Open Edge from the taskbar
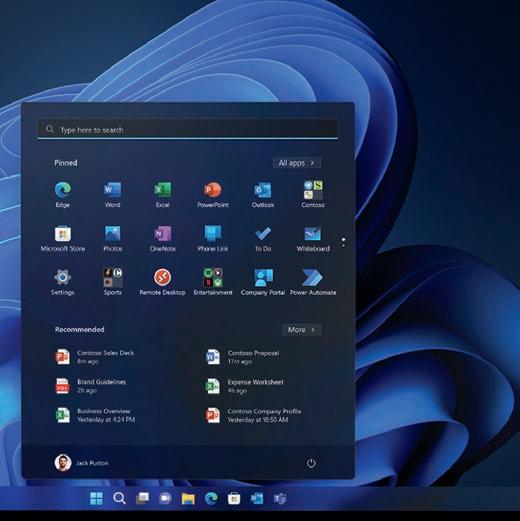This screenshot has width=520, height=521. [211, 499]
